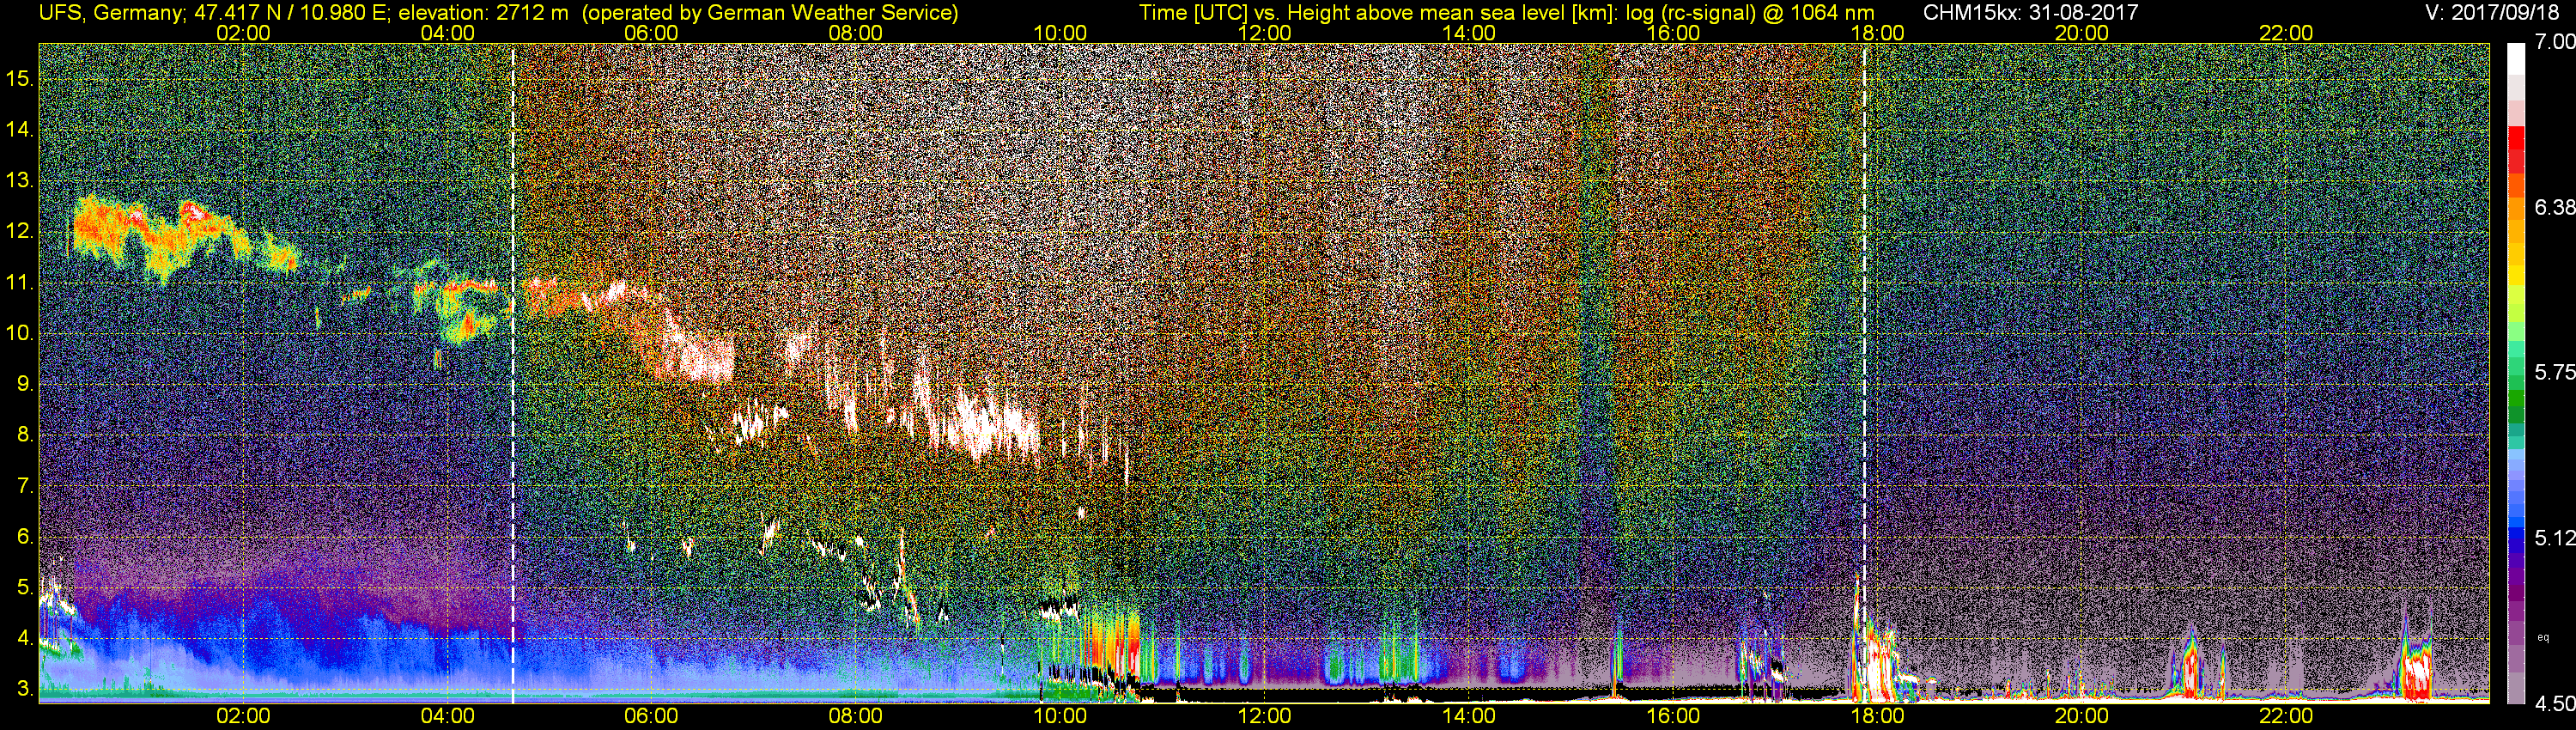
Task: Click the 5.12 value on color scale
Action: [x=2554, y=538]
